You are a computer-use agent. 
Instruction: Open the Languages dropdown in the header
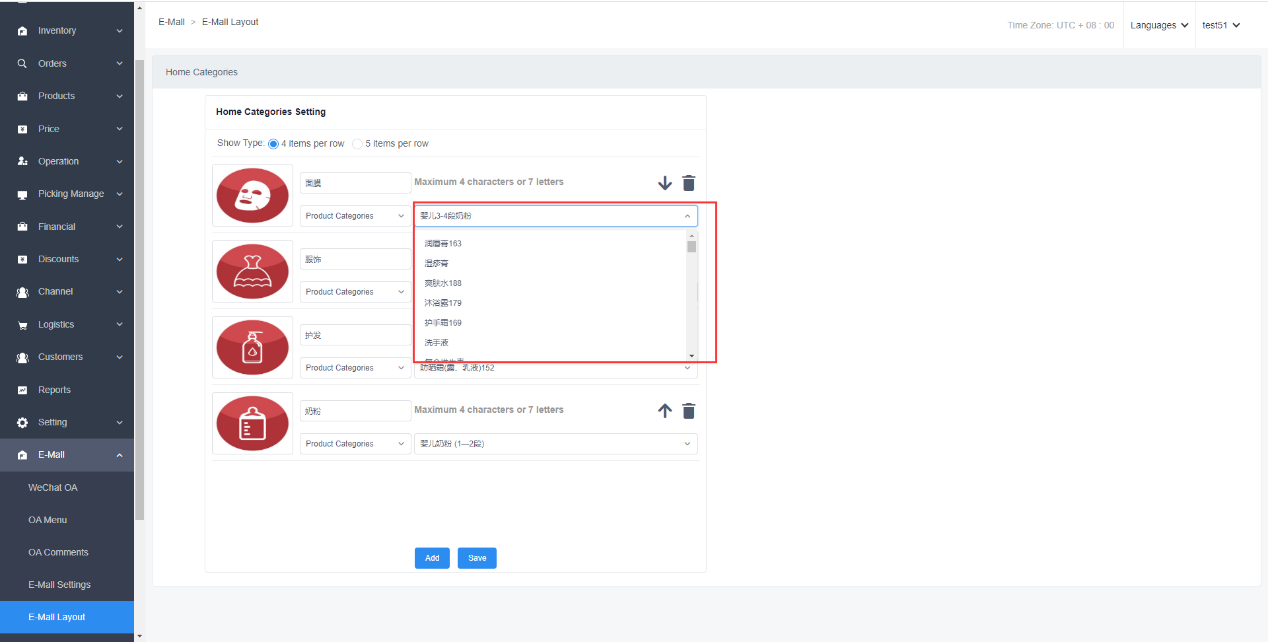click(1159, 25)
